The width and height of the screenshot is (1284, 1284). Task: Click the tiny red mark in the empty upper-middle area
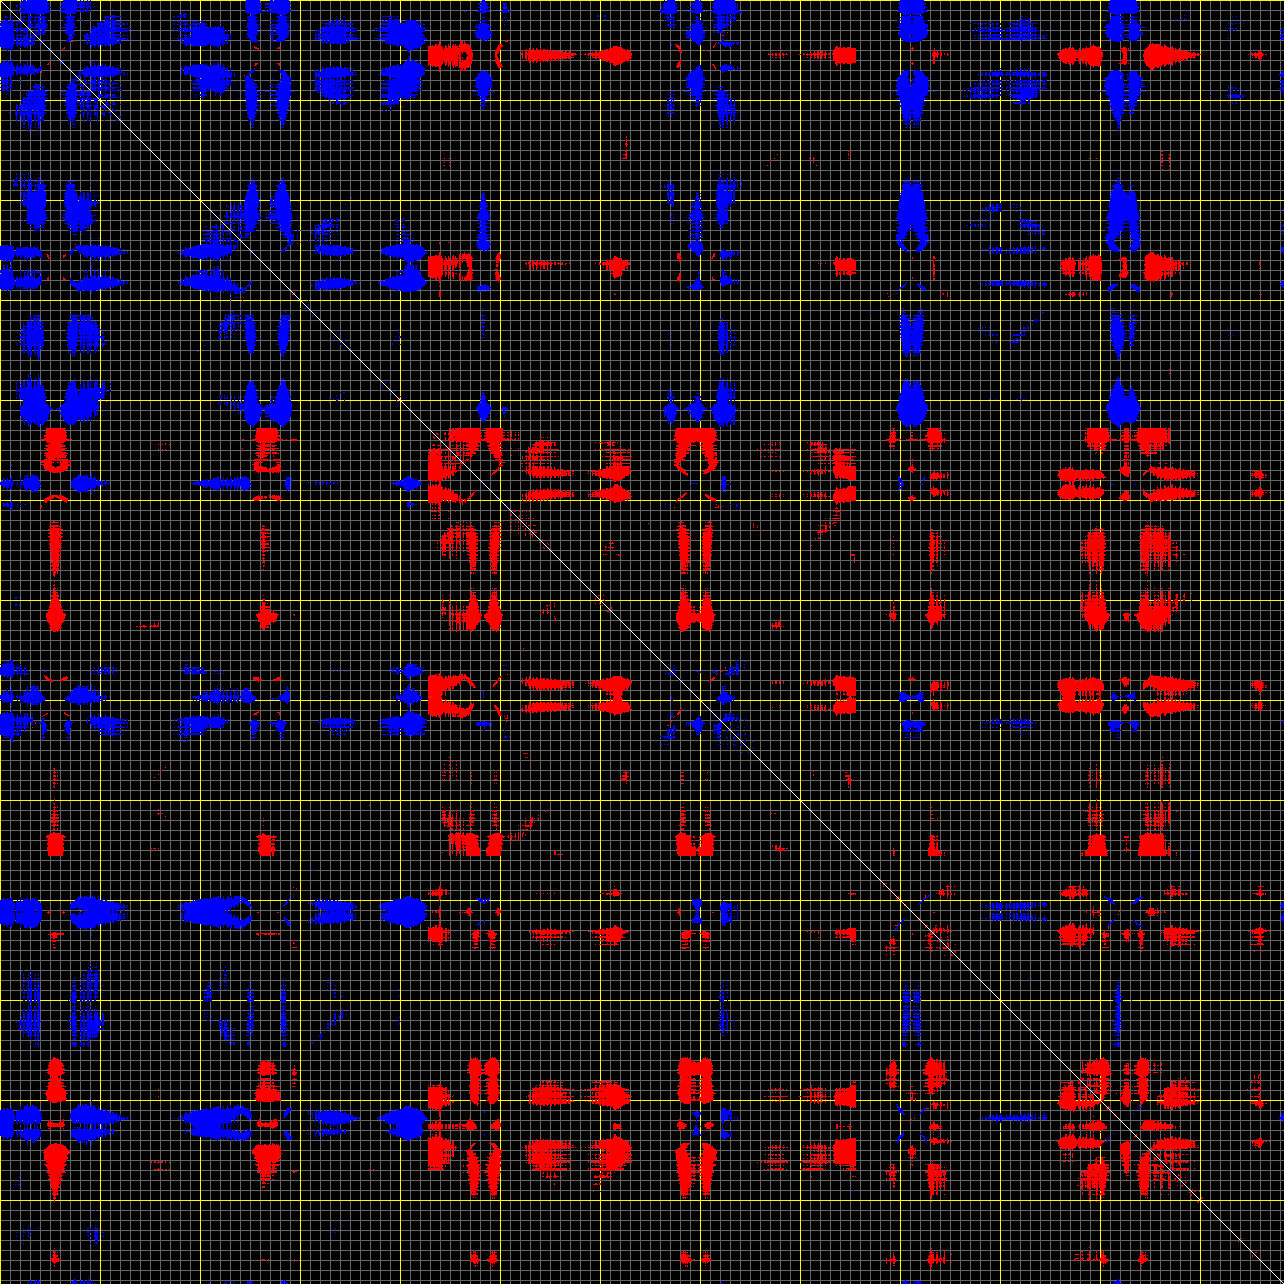tap(624, 150)
